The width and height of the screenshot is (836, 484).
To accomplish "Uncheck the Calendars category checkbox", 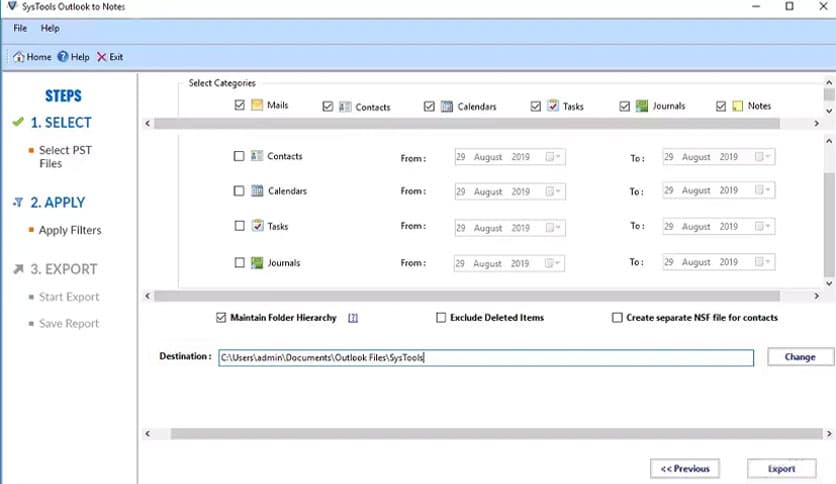I will pyautogui.click(x=429, y=107).
